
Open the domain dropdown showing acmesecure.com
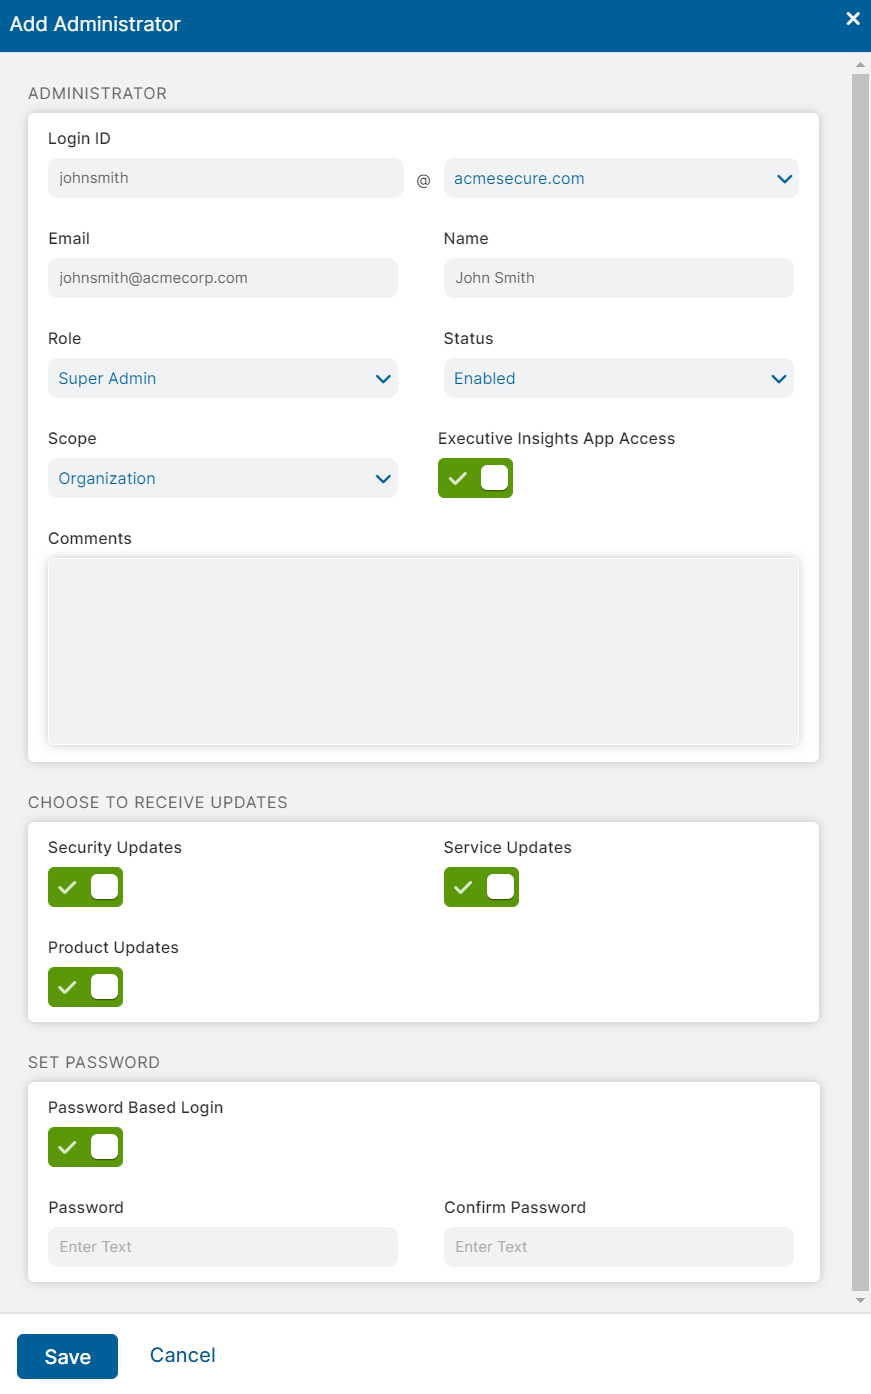click(x=620, y=178)
